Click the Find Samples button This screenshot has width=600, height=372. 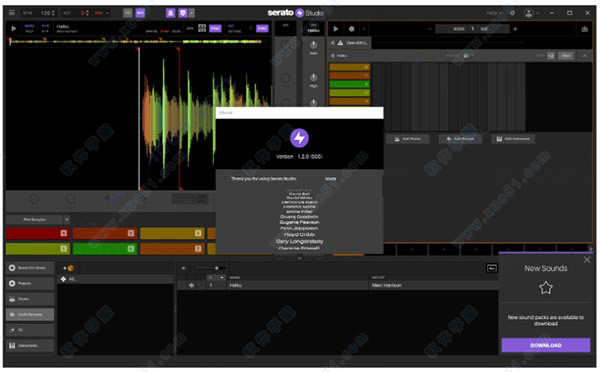point(34,220)
